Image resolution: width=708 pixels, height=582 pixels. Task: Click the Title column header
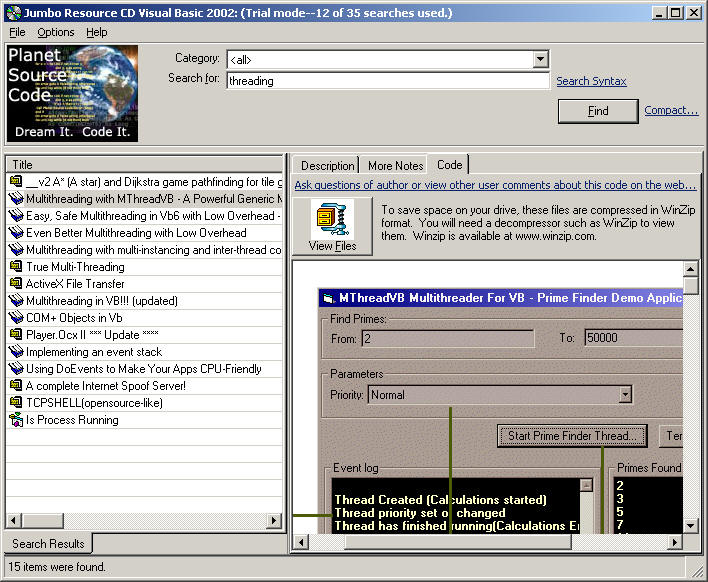(144, 164)
